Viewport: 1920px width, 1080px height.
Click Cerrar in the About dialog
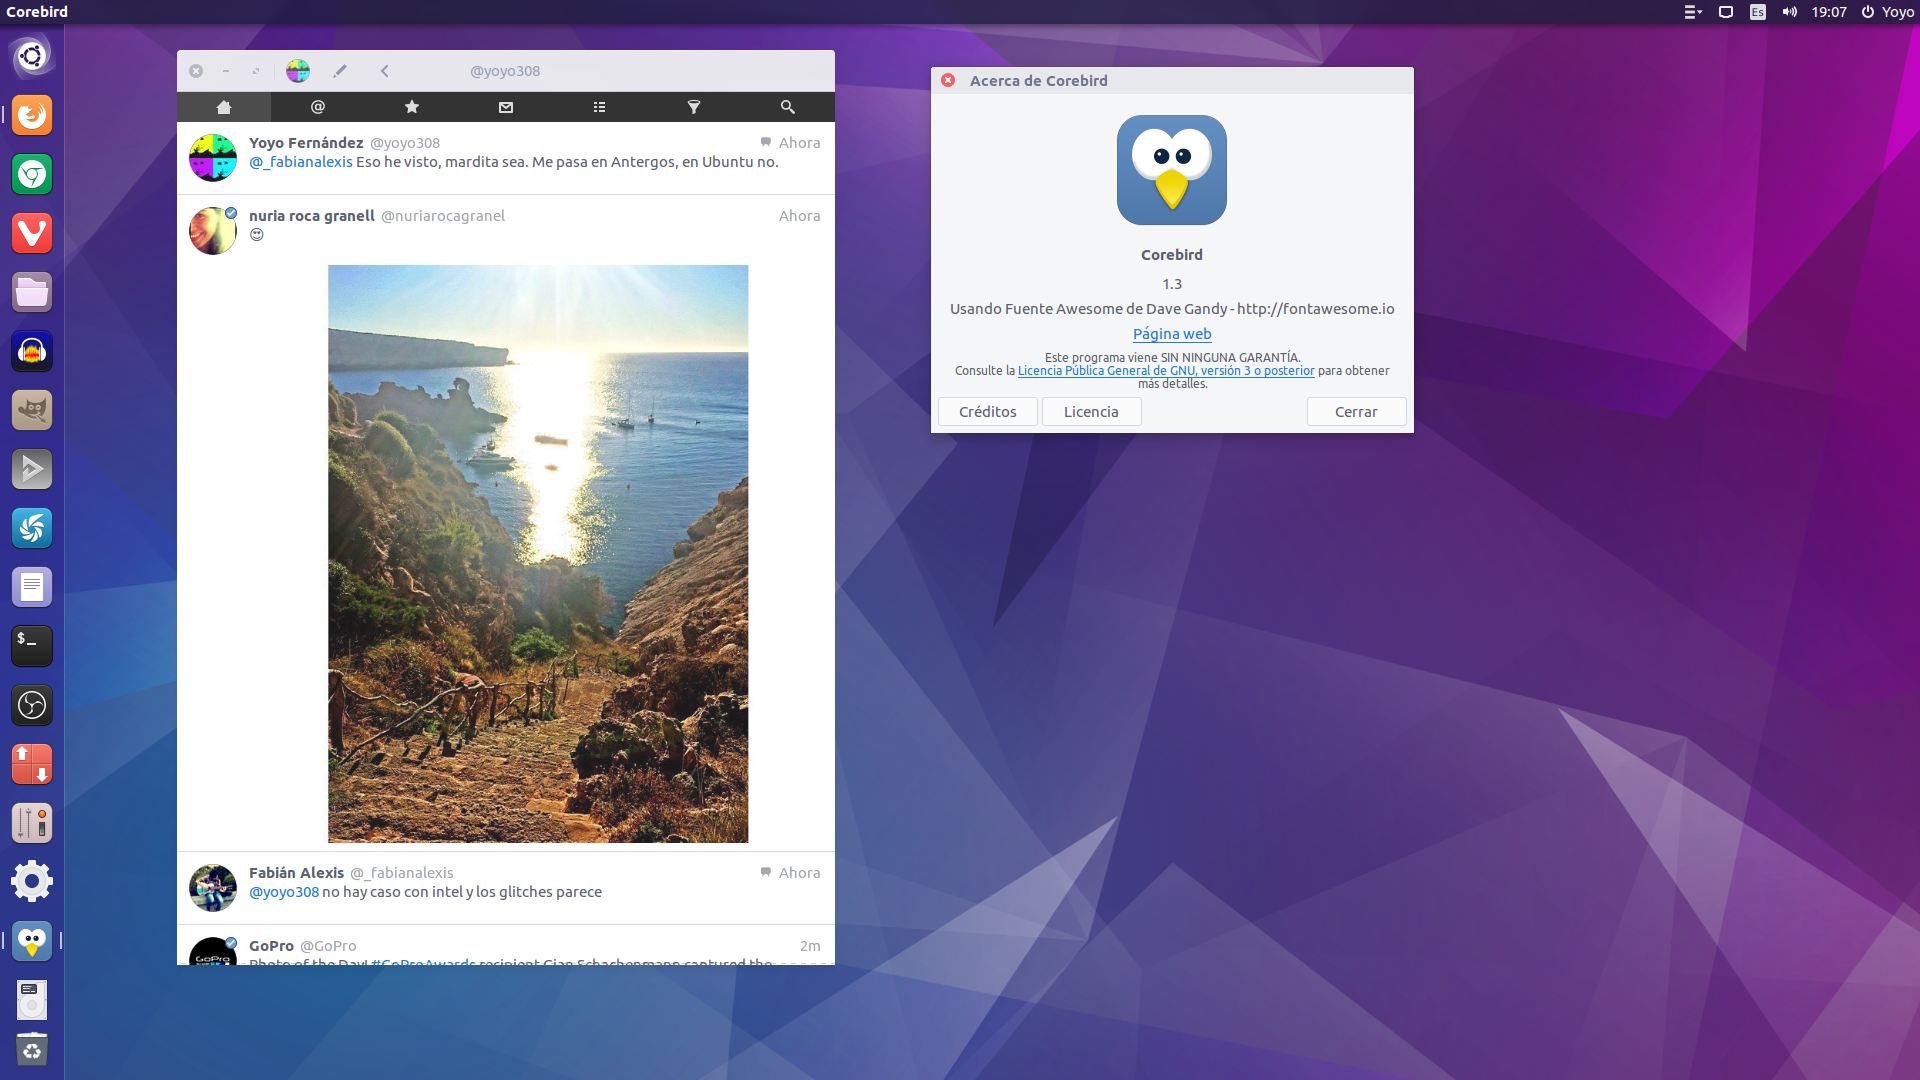coord(1356,412)
